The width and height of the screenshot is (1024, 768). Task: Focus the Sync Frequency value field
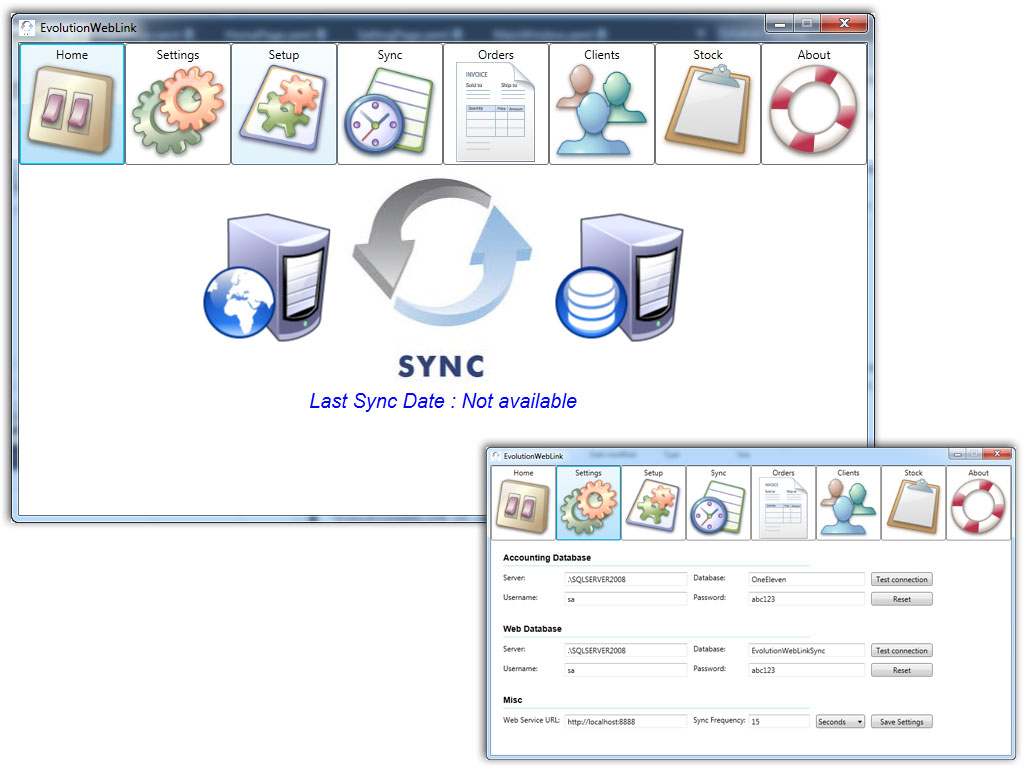click(779, 722)
